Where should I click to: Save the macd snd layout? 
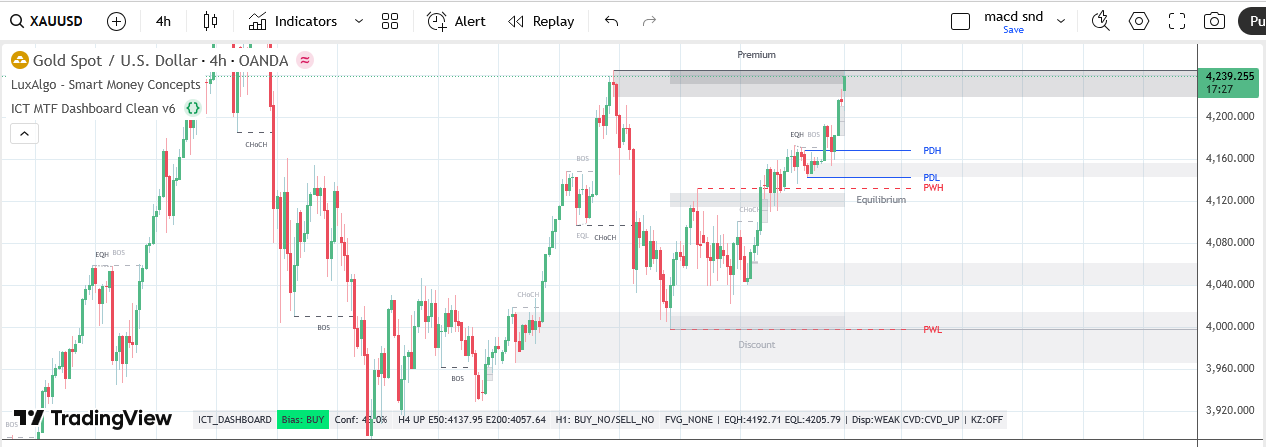tap(1013, 30)
